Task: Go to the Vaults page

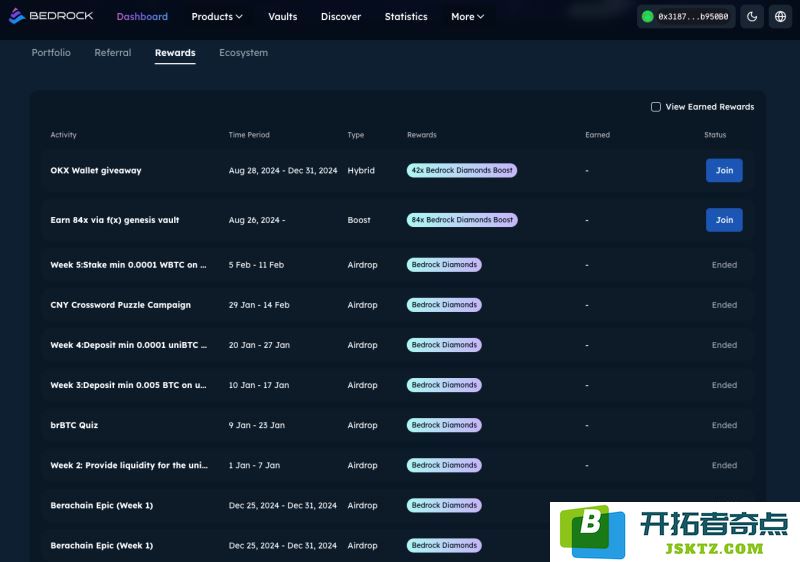Action: pos(283,16)
